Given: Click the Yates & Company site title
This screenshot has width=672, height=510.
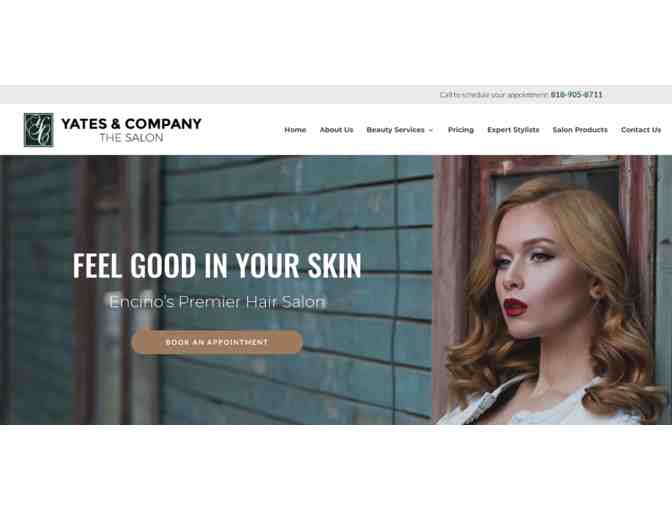Looking at the screenshot, I should click(131, 124).
